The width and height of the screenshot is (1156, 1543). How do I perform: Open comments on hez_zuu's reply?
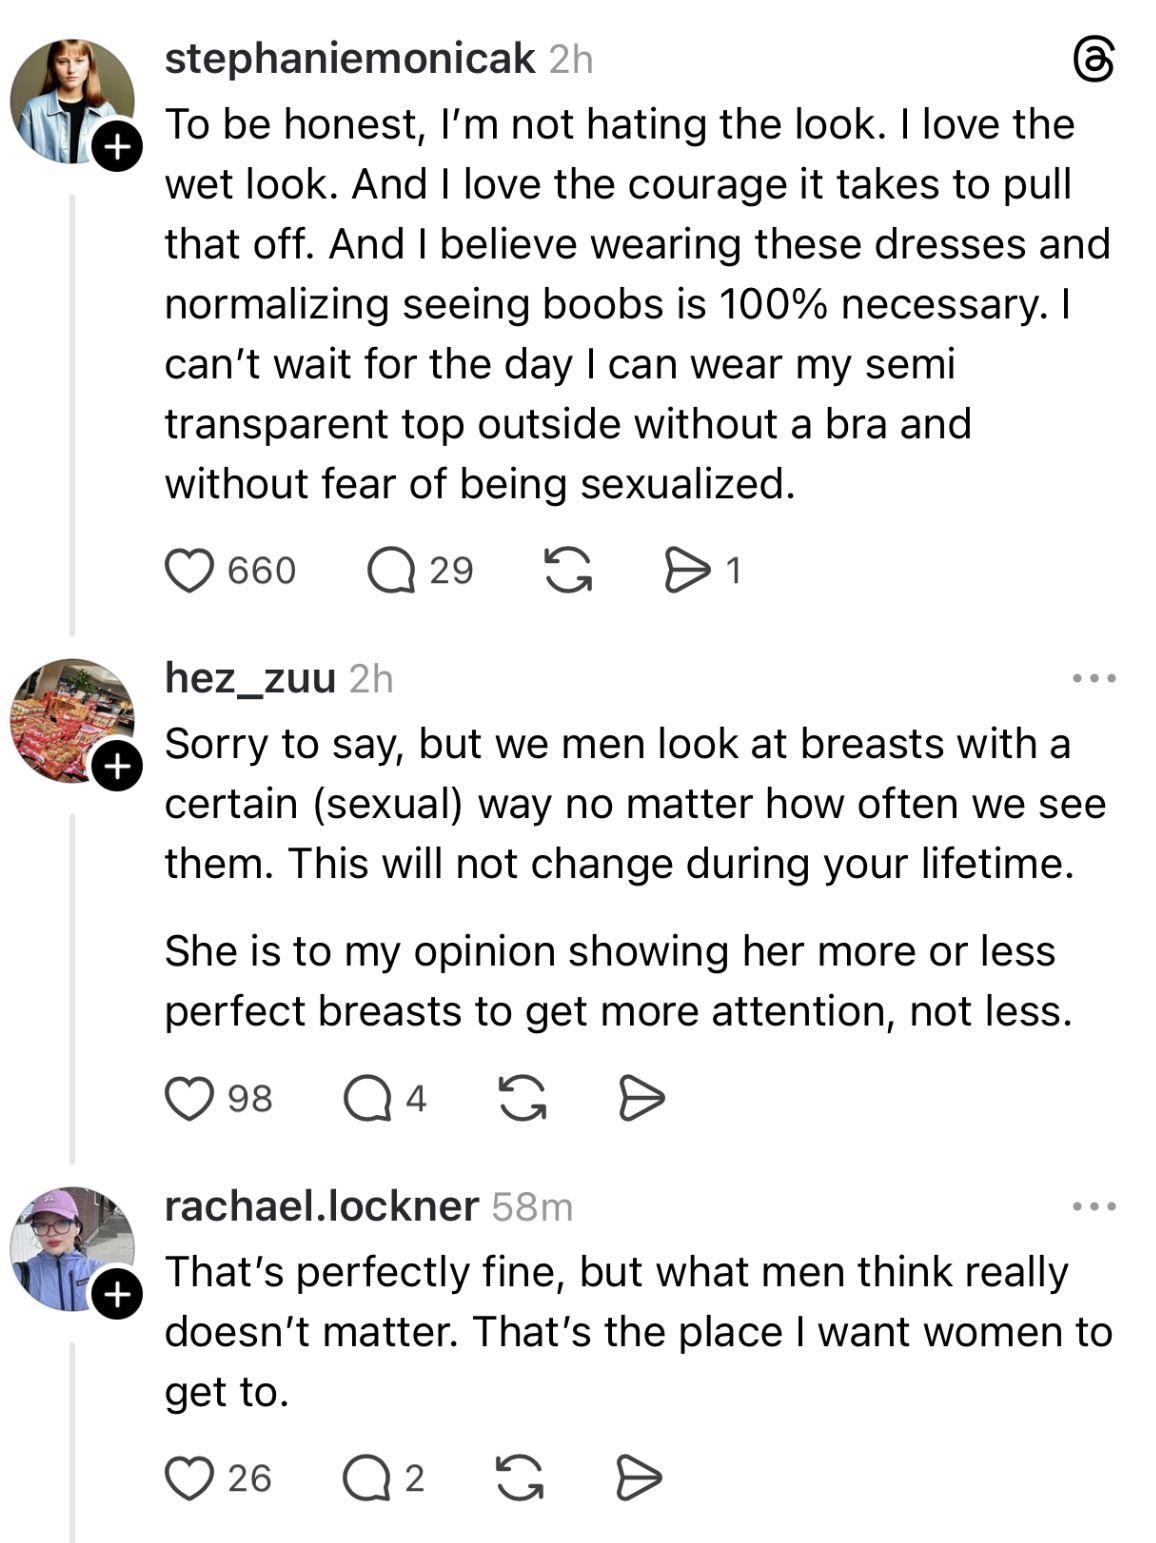tap(366, 1098)
